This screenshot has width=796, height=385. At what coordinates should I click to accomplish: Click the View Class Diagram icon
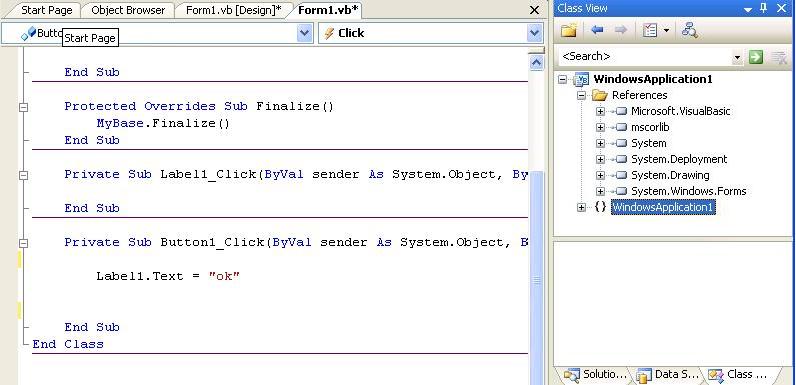coord(689,30)
